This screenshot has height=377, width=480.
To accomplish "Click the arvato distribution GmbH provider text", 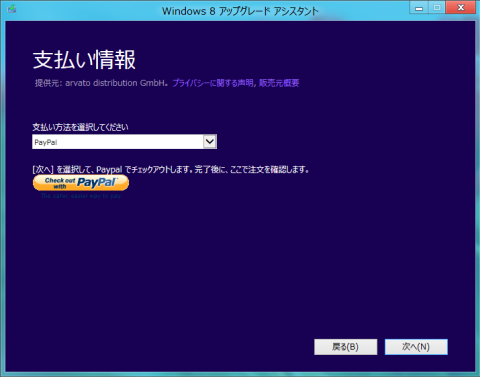I will (x=116, y=83).
